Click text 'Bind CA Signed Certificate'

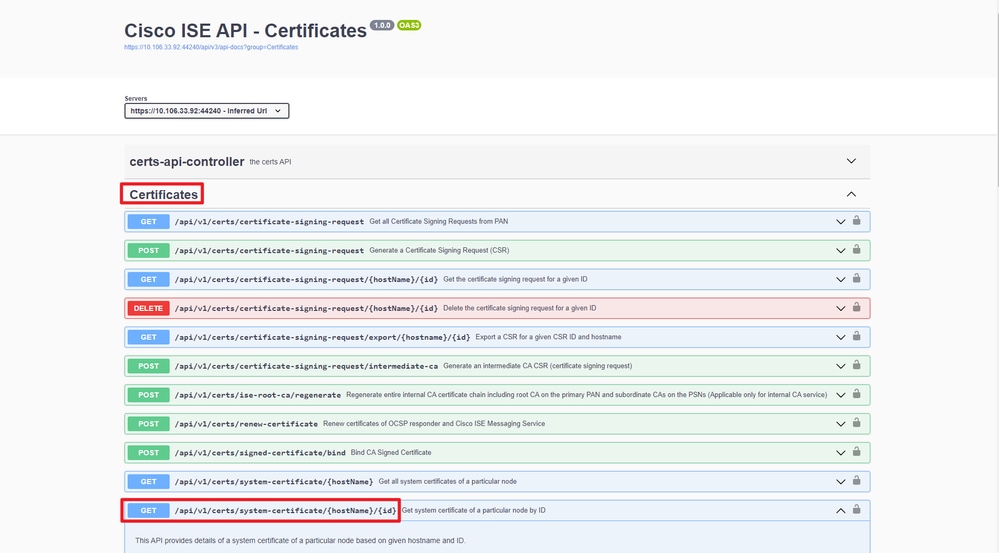(391, 452)
